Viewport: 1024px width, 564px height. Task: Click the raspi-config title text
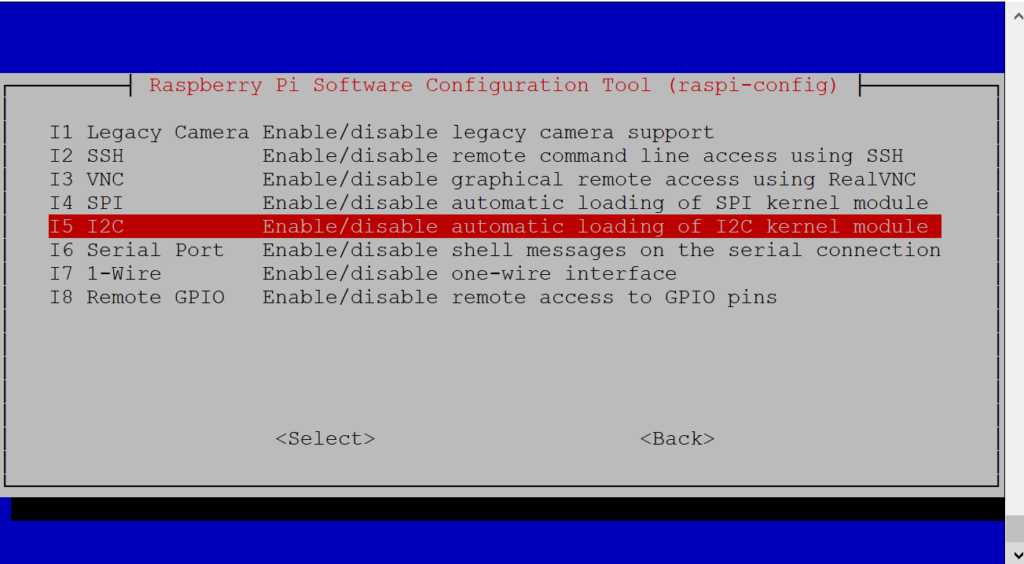[494, 86]
